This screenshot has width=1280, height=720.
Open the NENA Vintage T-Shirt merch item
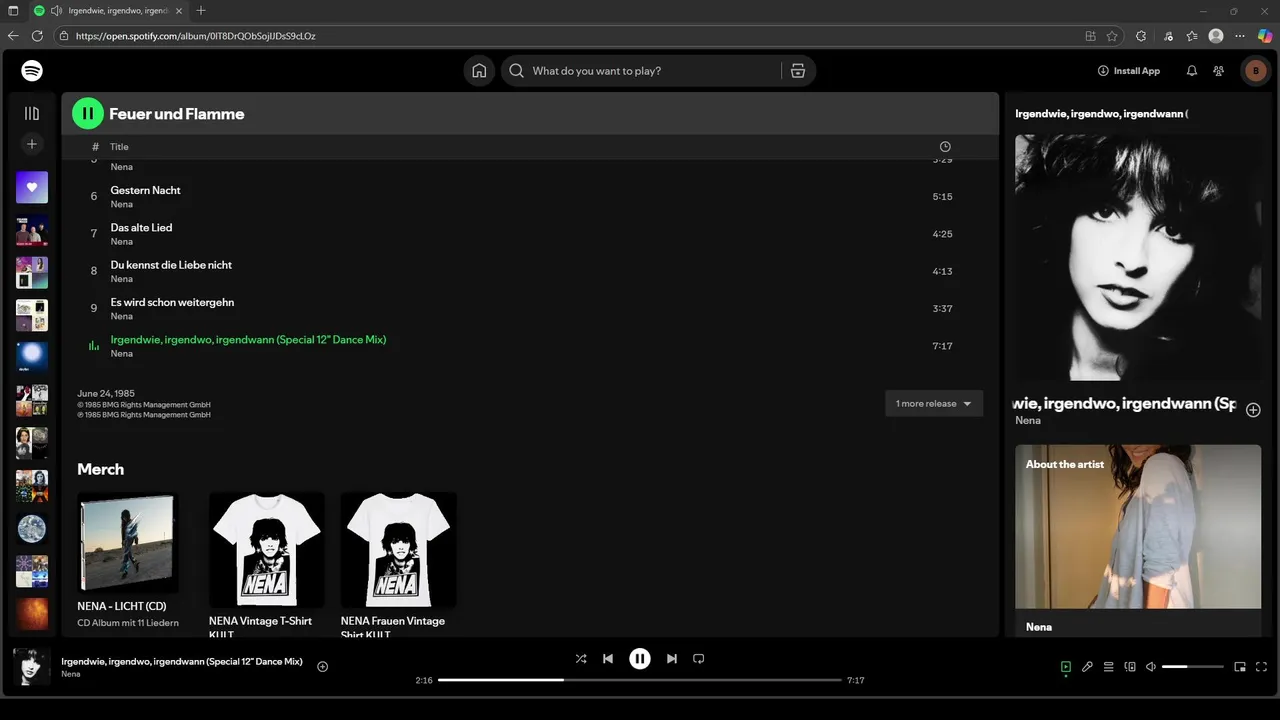266,565
